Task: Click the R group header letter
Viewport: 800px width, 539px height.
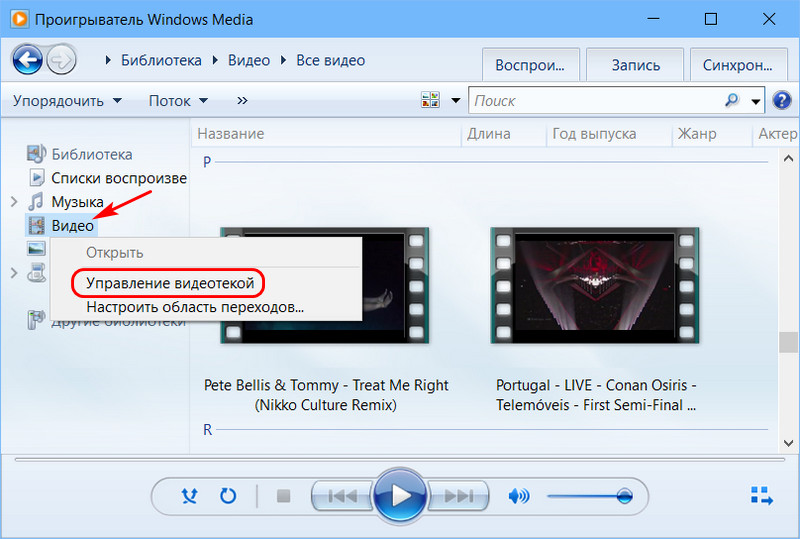Action: (x=207, y=429)
